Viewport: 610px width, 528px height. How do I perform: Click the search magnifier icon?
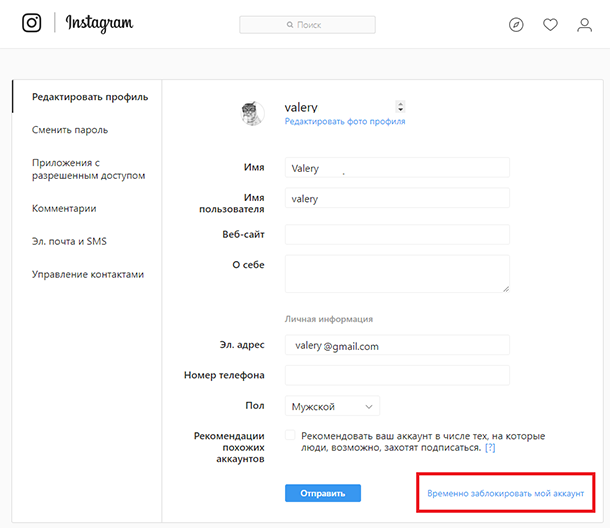290,25
